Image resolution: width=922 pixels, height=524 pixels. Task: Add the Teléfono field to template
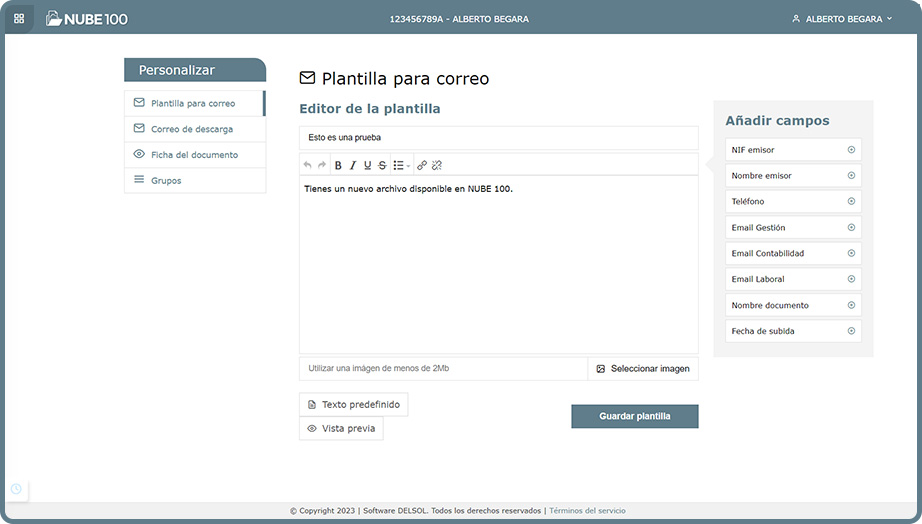pyautogui.click(x=851, y=202)
